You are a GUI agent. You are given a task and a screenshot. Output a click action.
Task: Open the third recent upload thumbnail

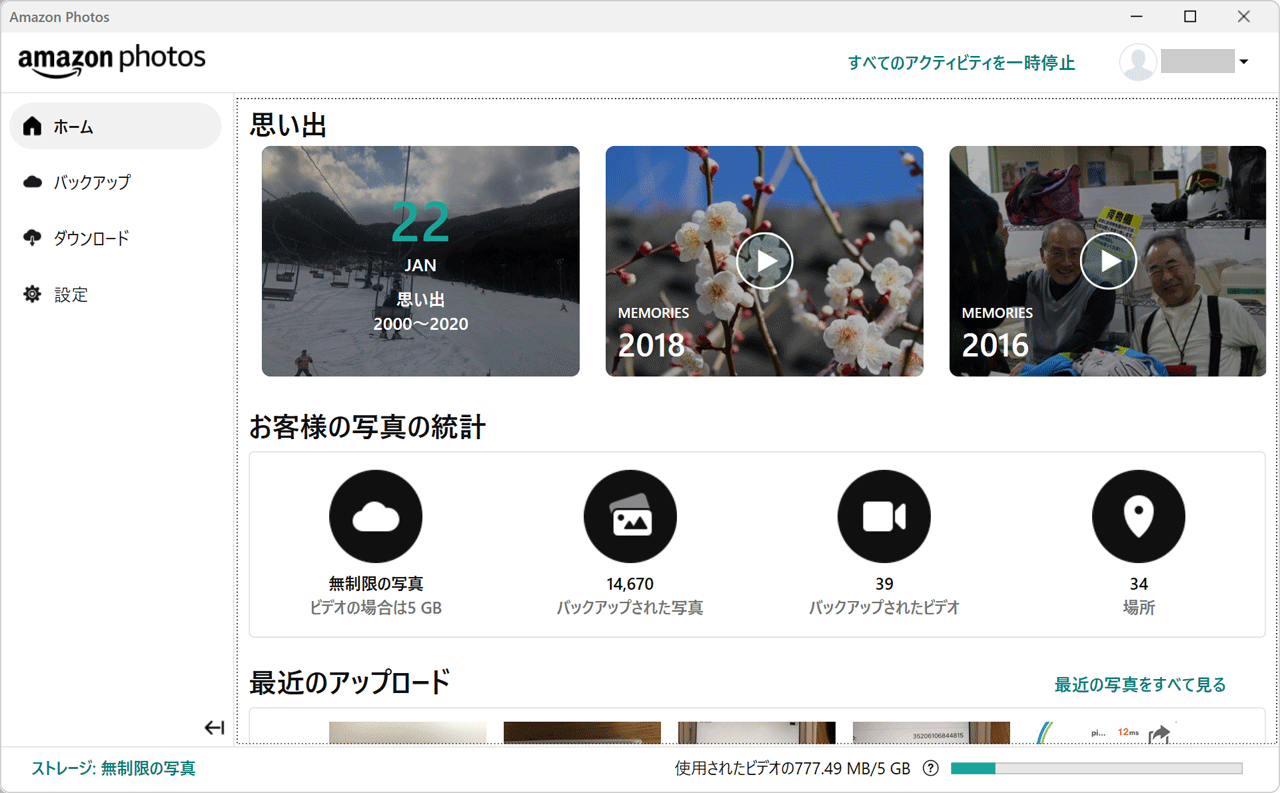click(756, 733)
